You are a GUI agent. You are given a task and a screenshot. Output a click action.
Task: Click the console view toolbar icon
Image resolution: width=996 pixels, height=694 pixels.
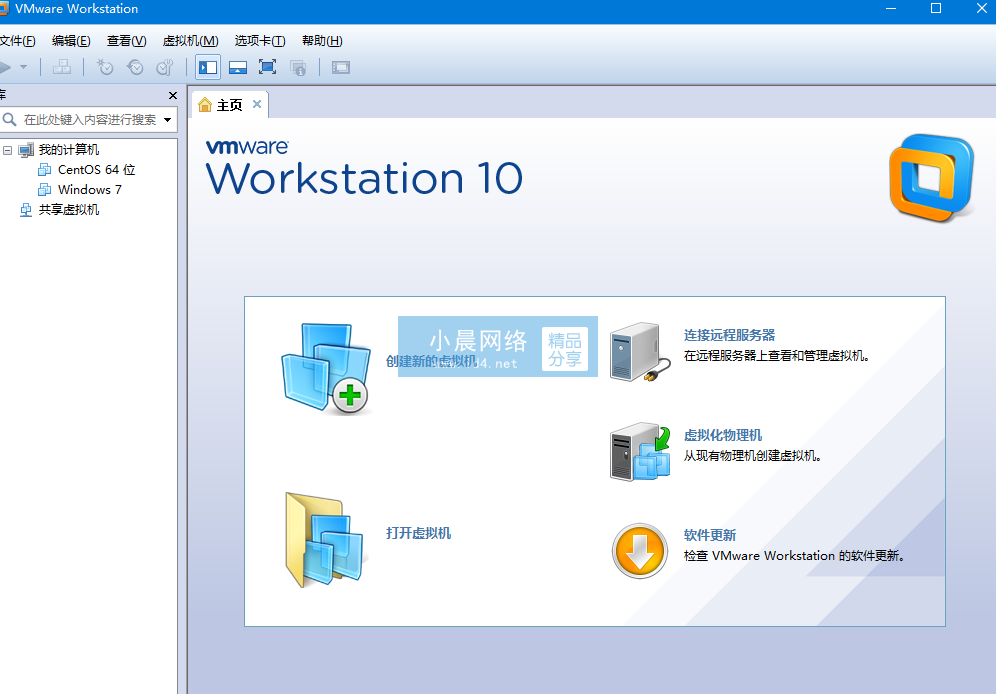coord(340,67)
